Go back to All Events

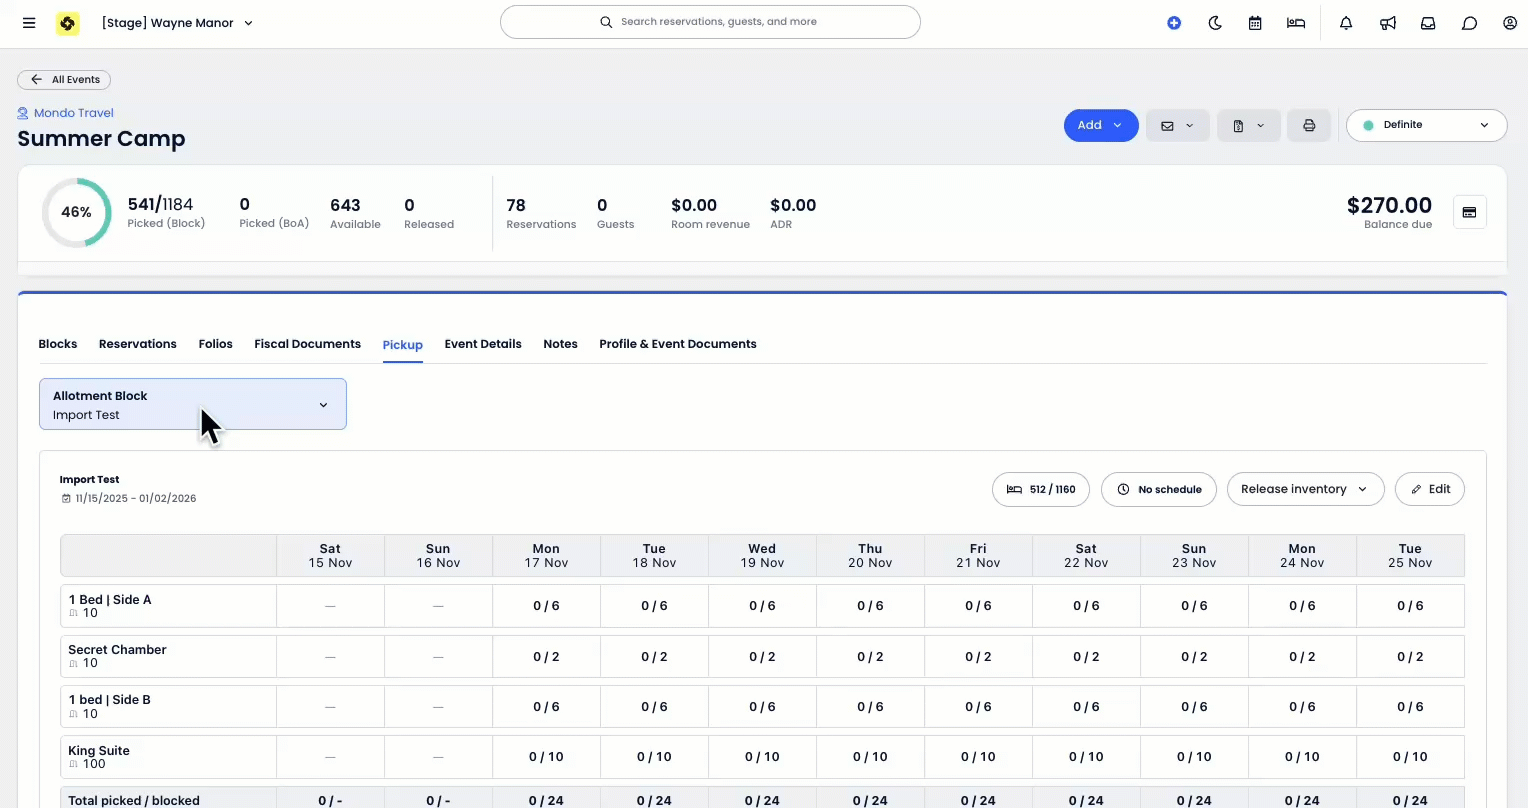pos(65,80)
